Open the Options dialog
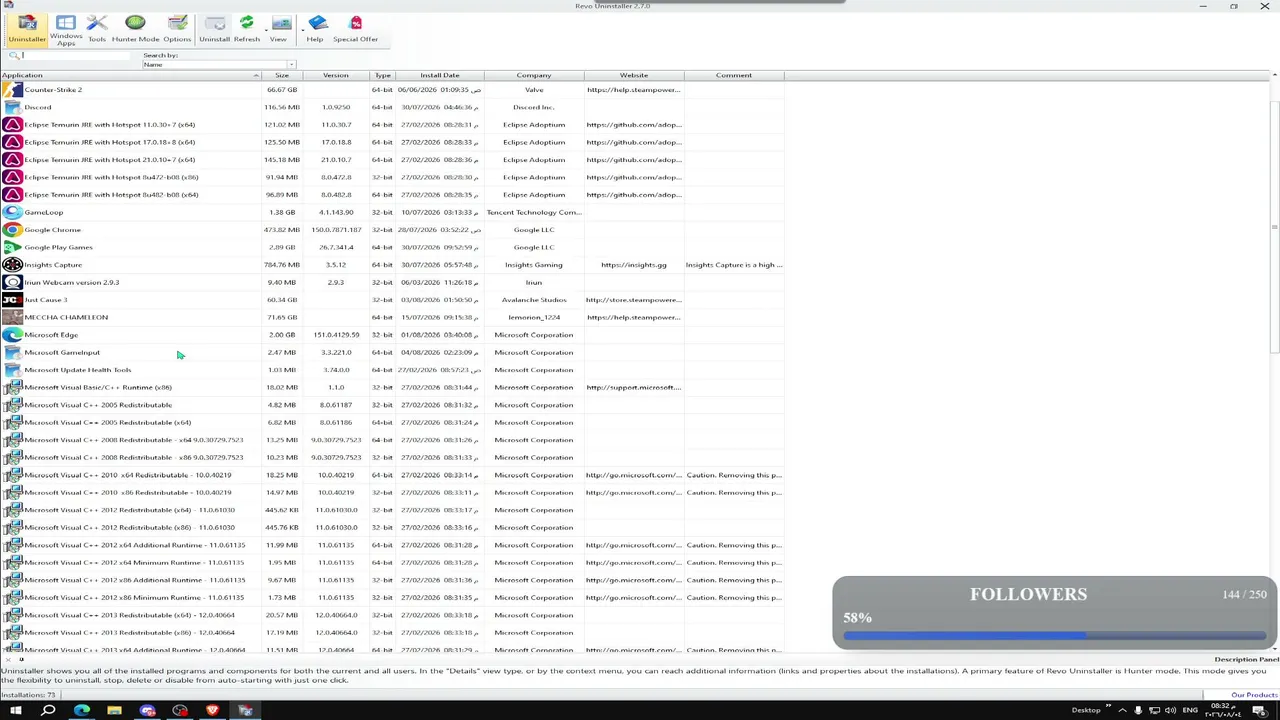This screenshot has width=1280, height=720. 177,28
